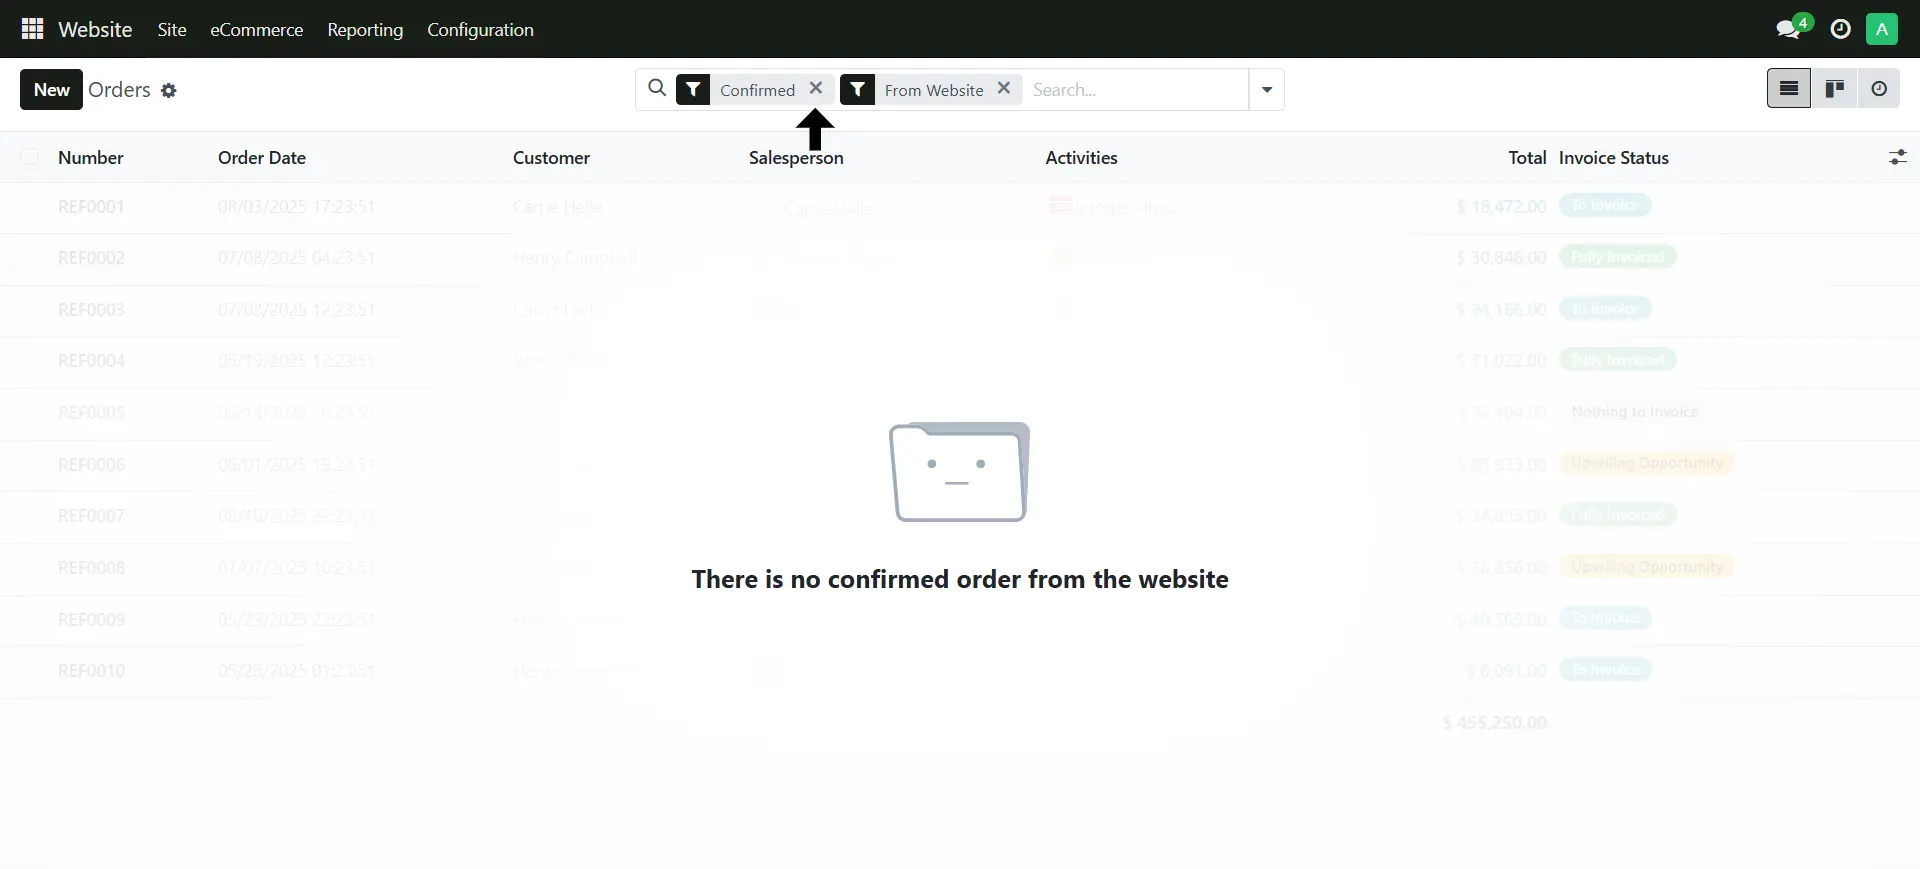Viewport: 1920px width, 869px height.
Task: Open the apps grid home menu
Action: tap(32, 29)
